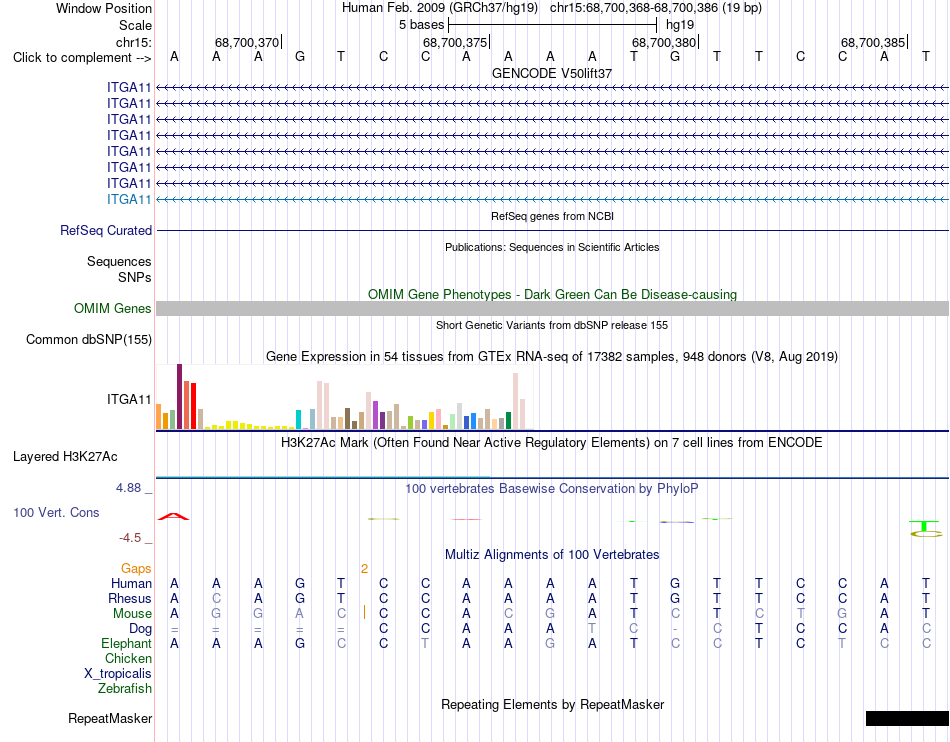The width and height of the screenshot is (950, 742).
Task: Click the cyan GTEx expression bar
Action: click(298, 420)
